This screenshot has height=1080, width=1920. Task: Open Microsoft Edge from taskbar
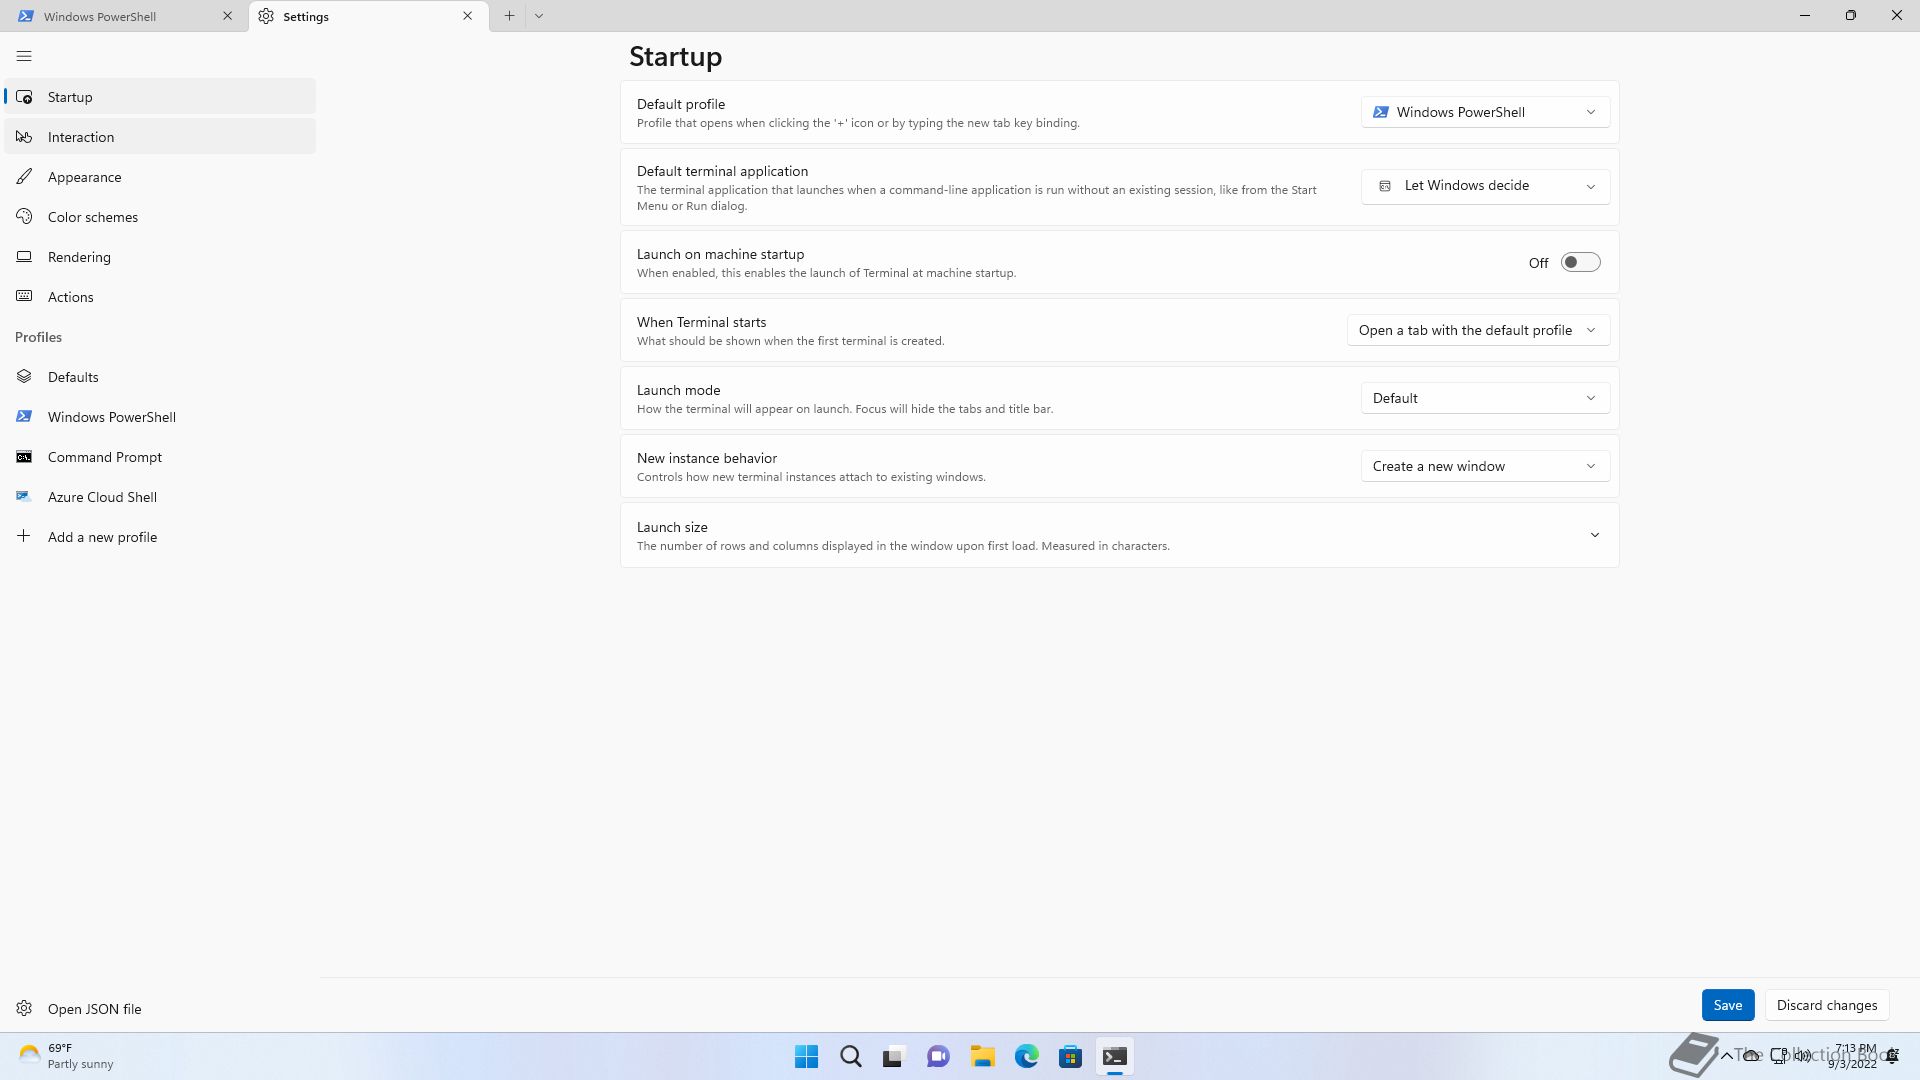pos(1026,1056)
